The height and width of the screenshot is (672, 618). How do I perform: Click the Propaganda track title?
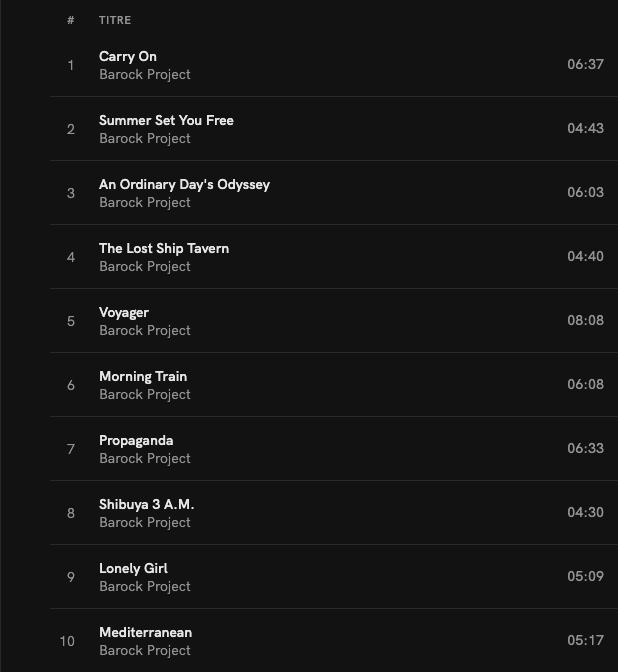pyautogui.click(x=136, y=441)
